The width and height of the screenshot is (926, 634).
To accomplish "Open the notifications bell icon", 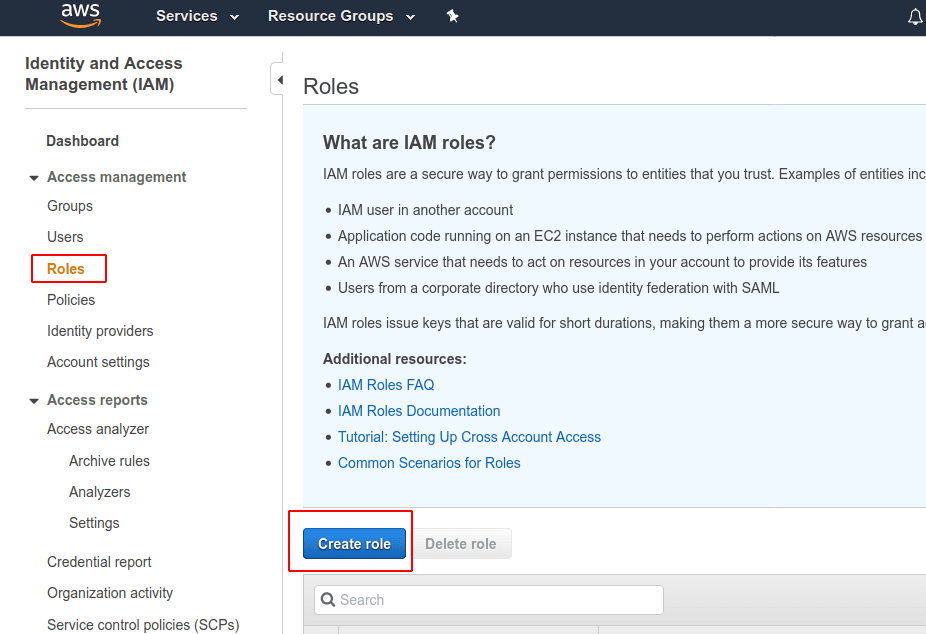I will [915, 17].
